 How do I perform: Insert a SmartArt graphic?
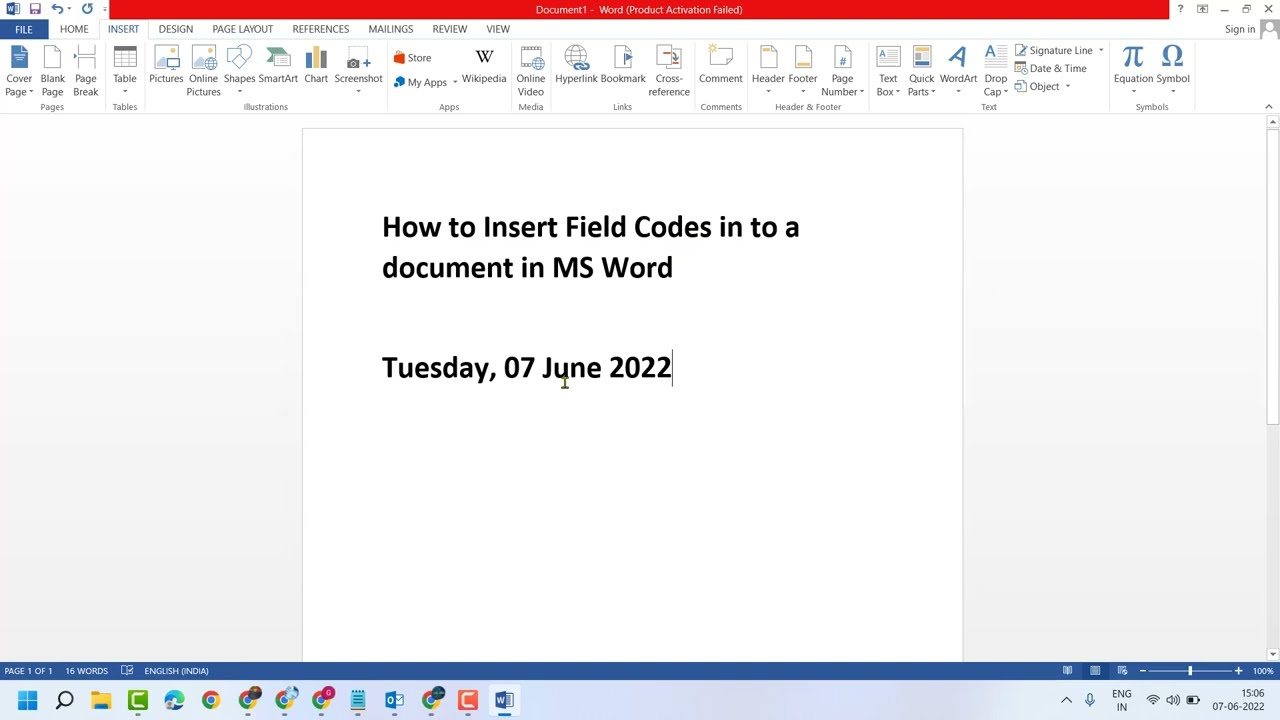[x=278, y=65]
